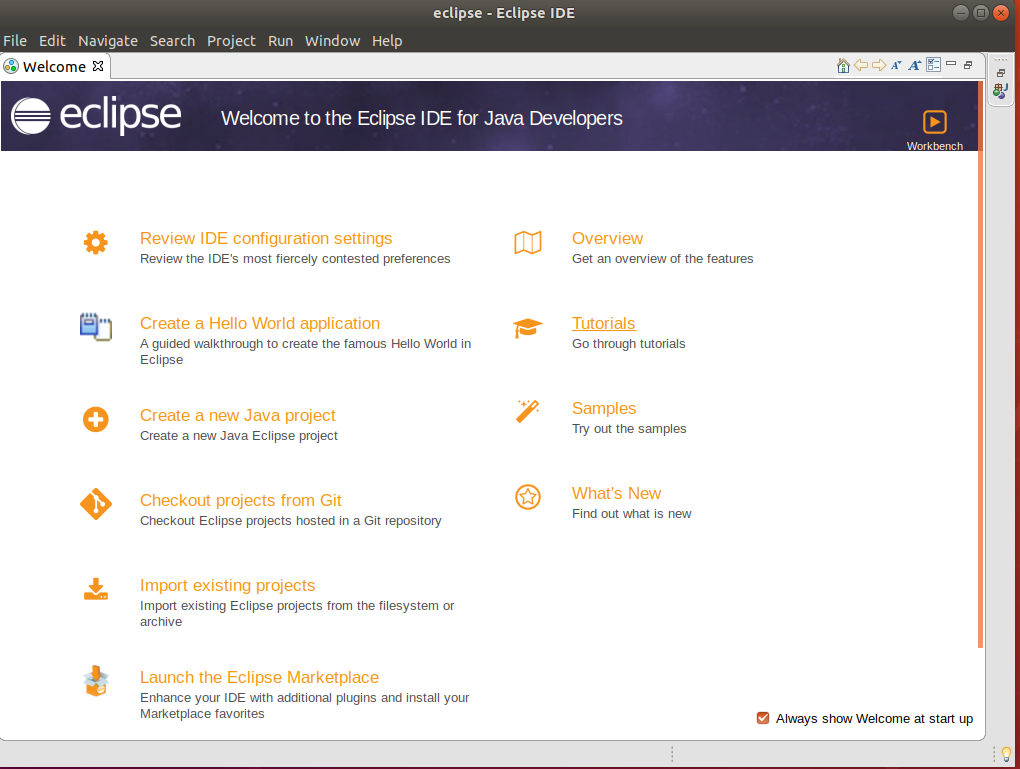Click 'Review the IDE's most fiercely contested preferences' text
Viewport: 1020px width, 769px height.
coord(295,259)
